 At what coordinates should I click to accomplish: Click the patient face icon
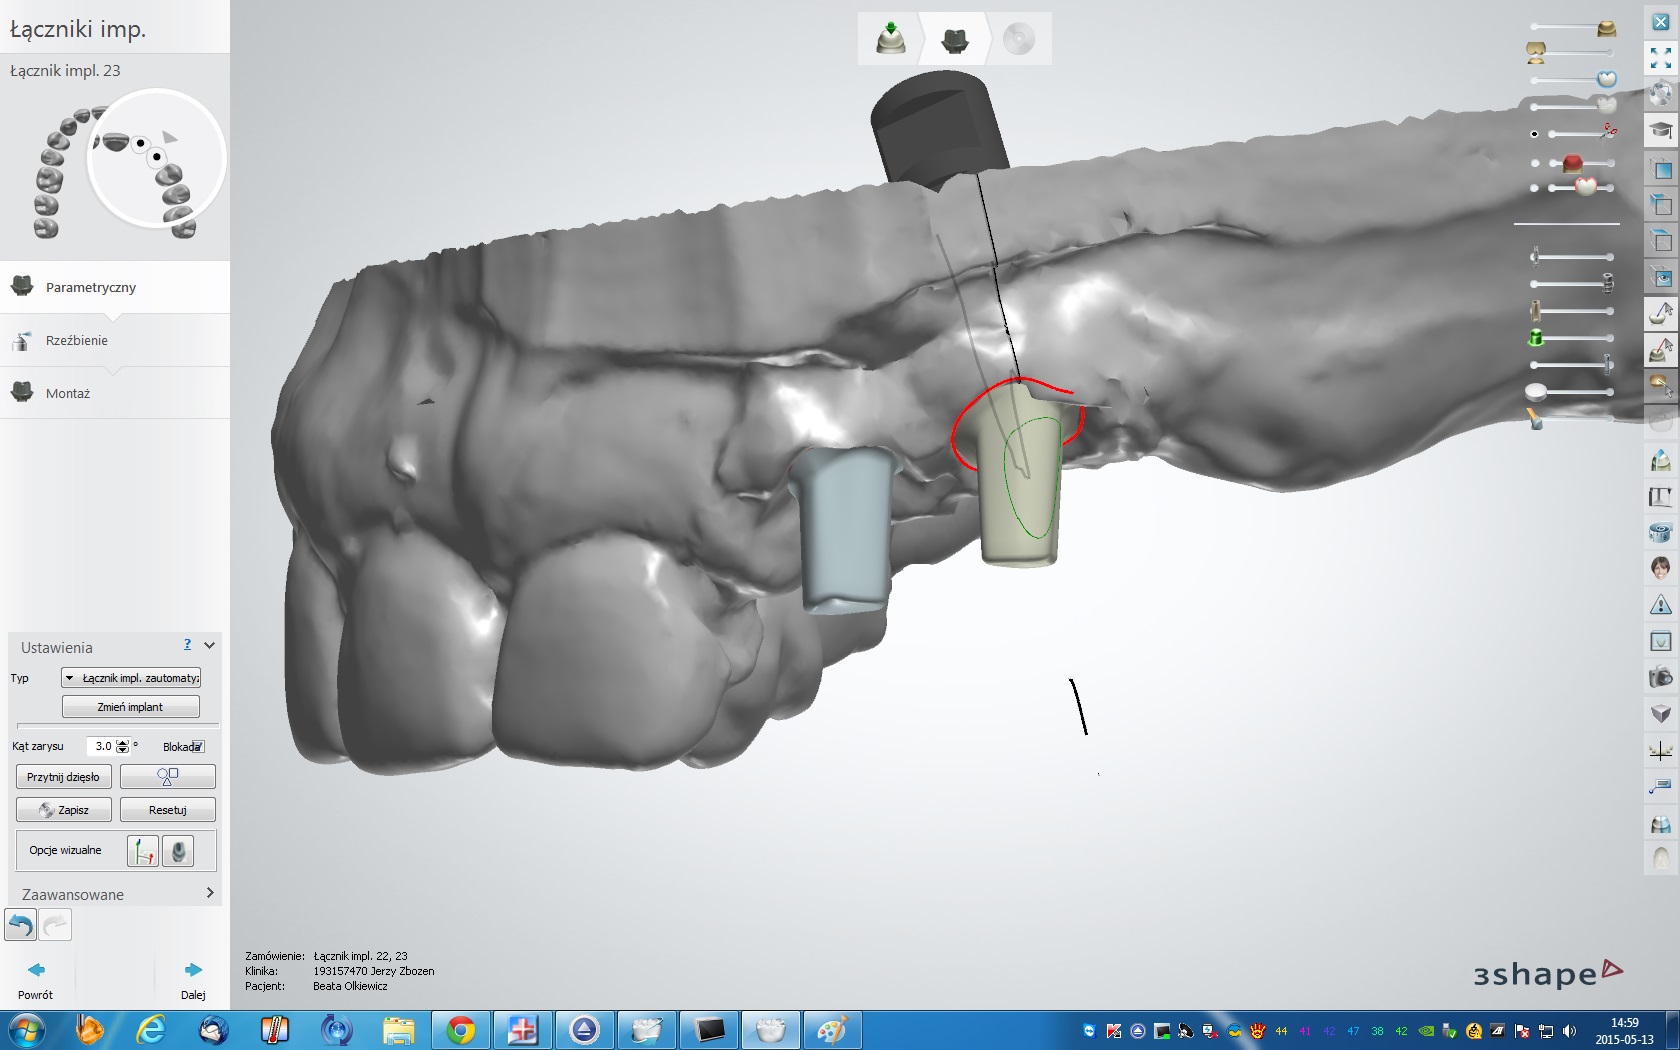[x=1660, y=568]
